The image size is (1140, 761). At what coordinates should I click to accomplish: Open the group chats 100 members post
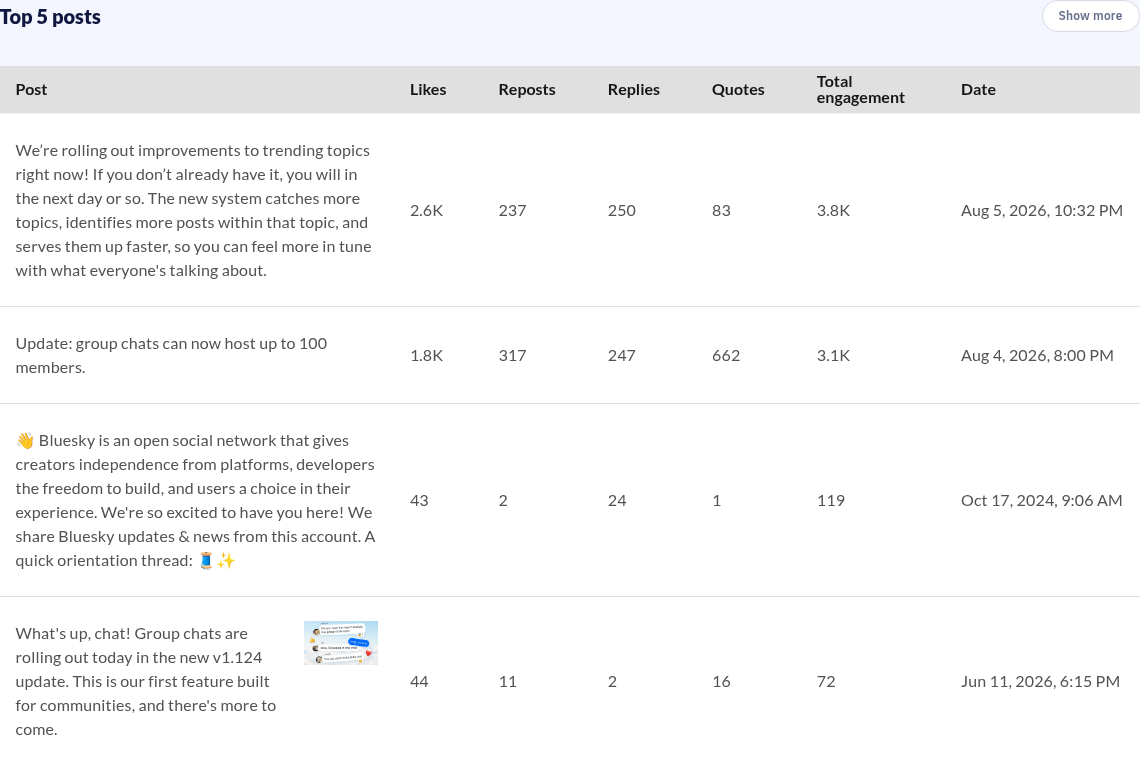[172, 355]
